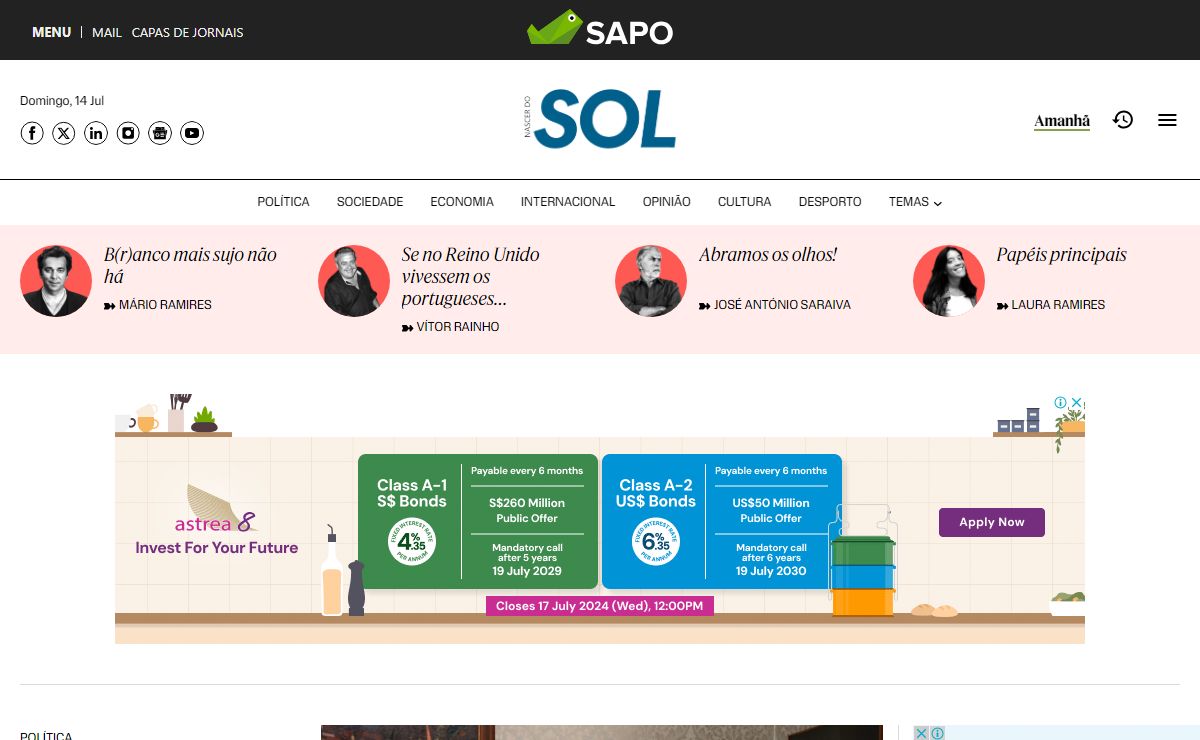This screenshot has width=1200, height=740.
Task: Open the Instagram social icon
Action: (x=128, y=133)
